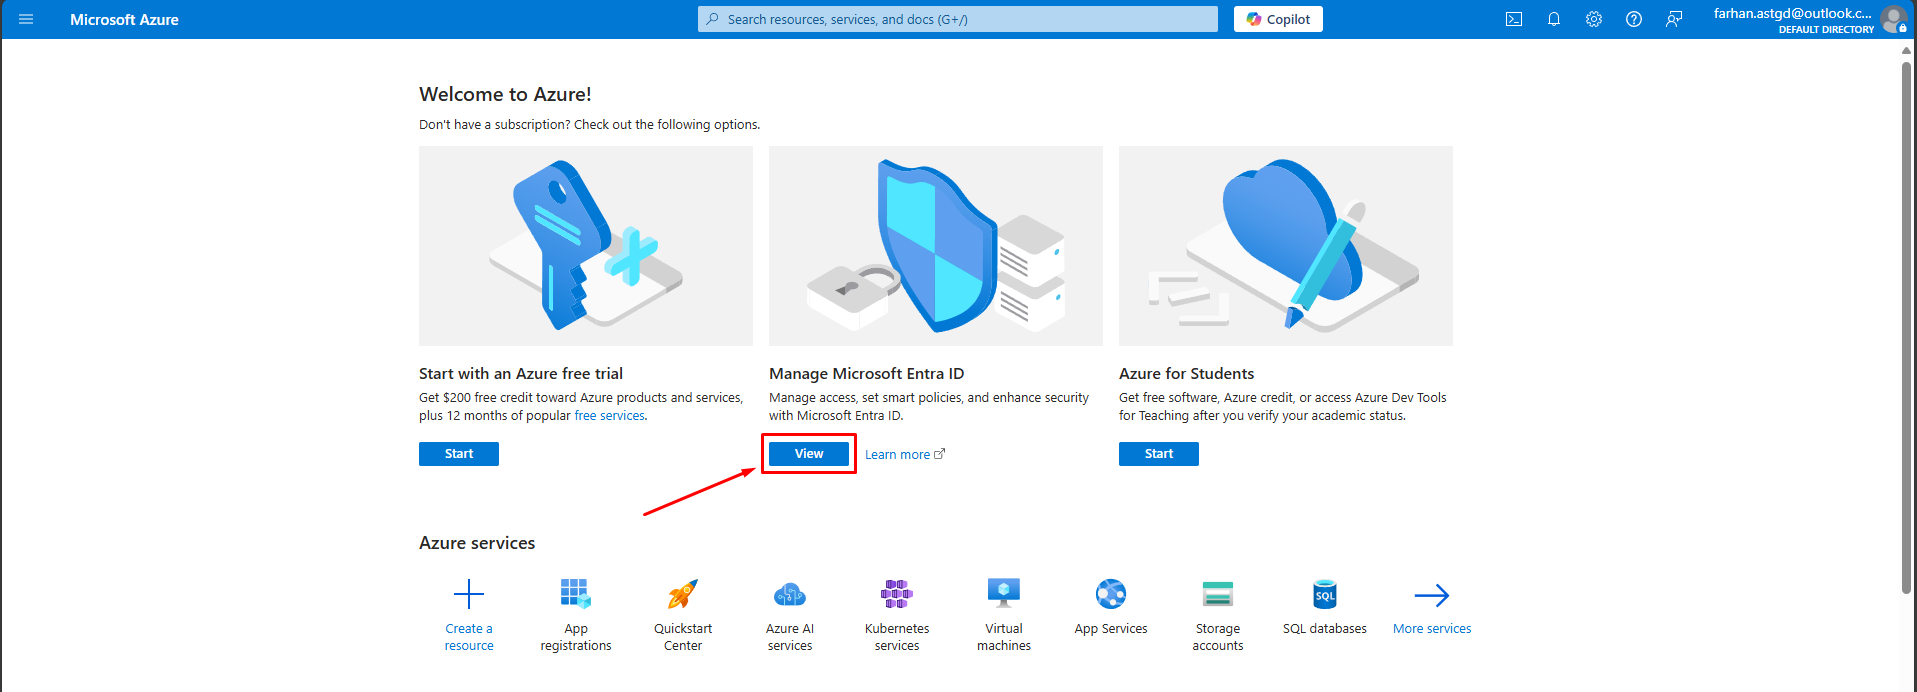This screenshot has width=1917, height=692.
Task: Open Virtual machines service
Action: tap(1004, 595)
